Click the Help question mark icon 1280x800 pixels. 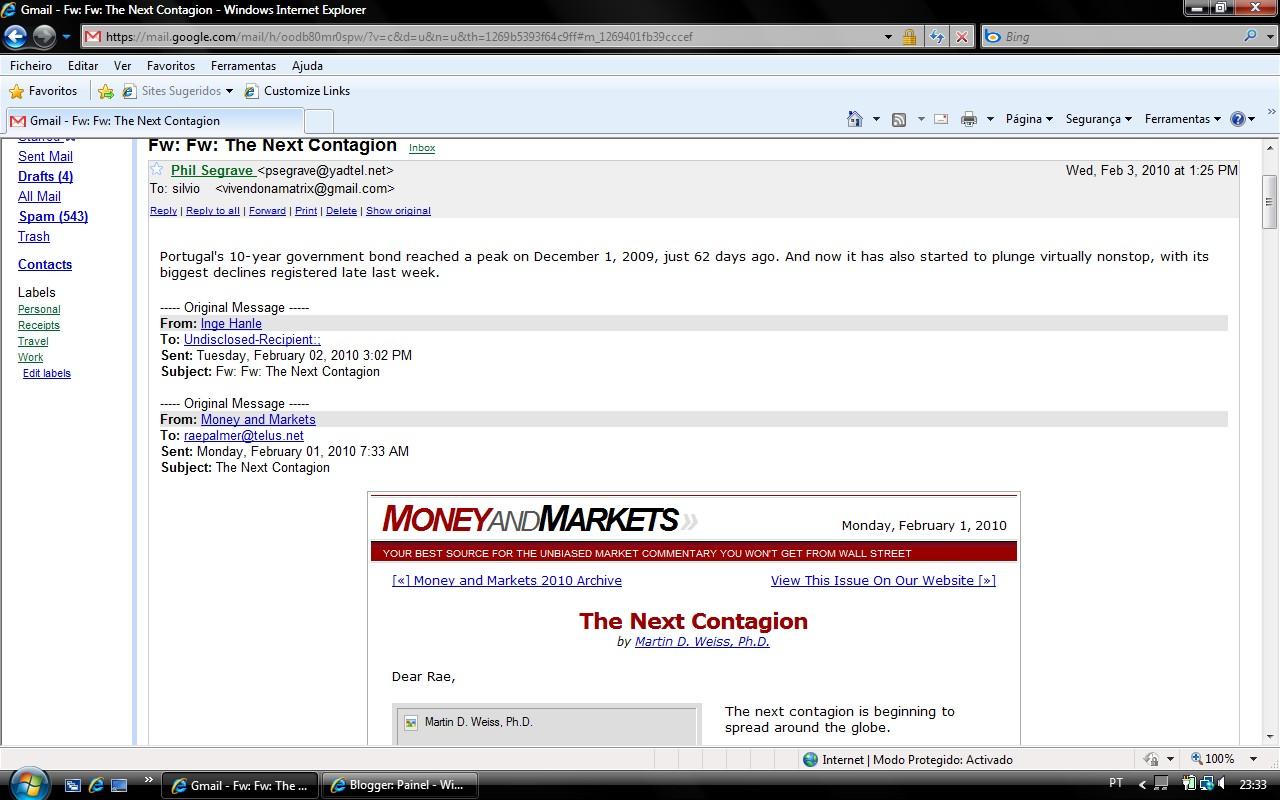point(1237,119)
